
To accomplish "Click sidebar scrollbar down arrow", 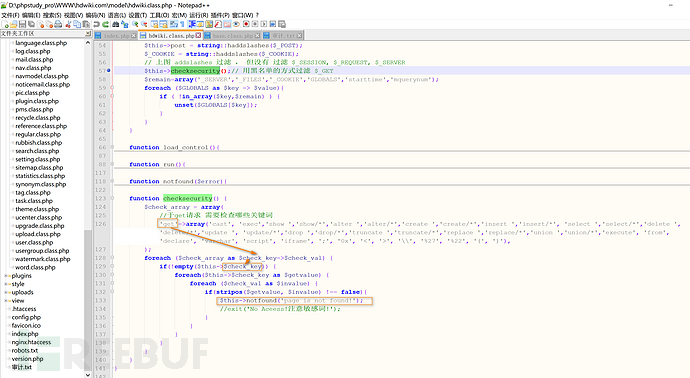I will pos(88,374).
